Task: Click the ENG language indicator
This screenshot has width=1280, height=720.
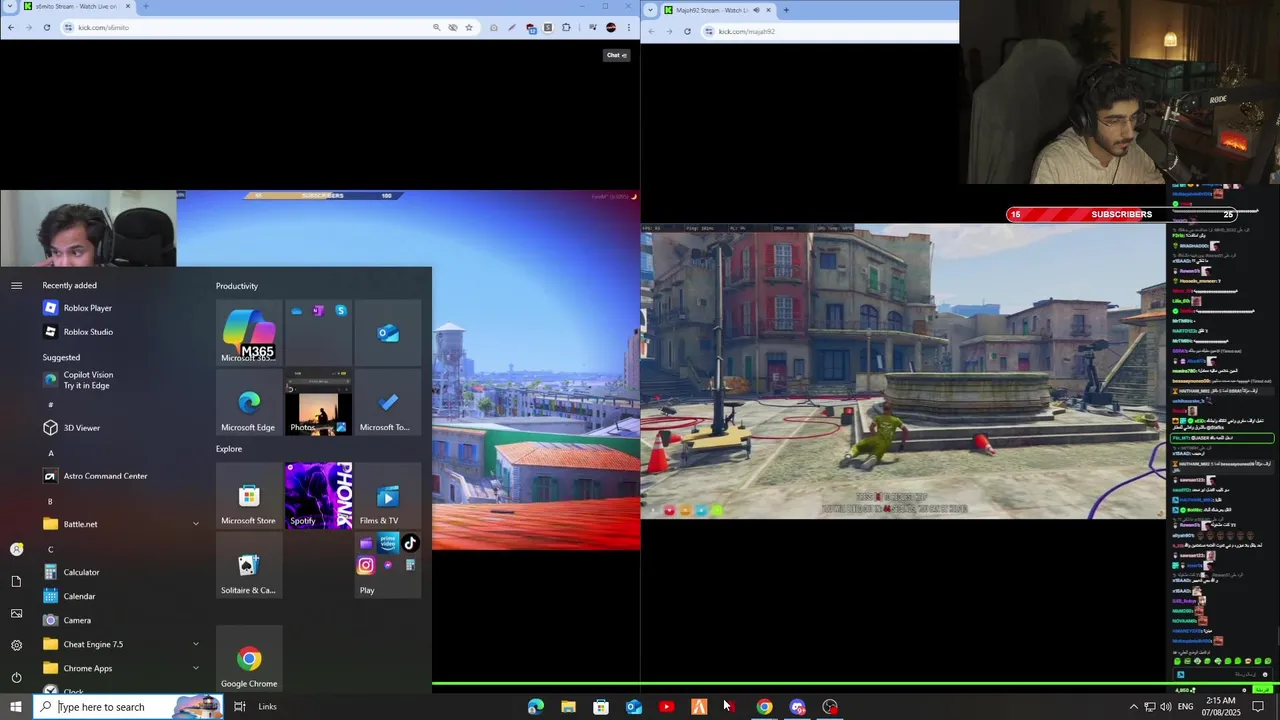Action: click(x=1185, y=707)
